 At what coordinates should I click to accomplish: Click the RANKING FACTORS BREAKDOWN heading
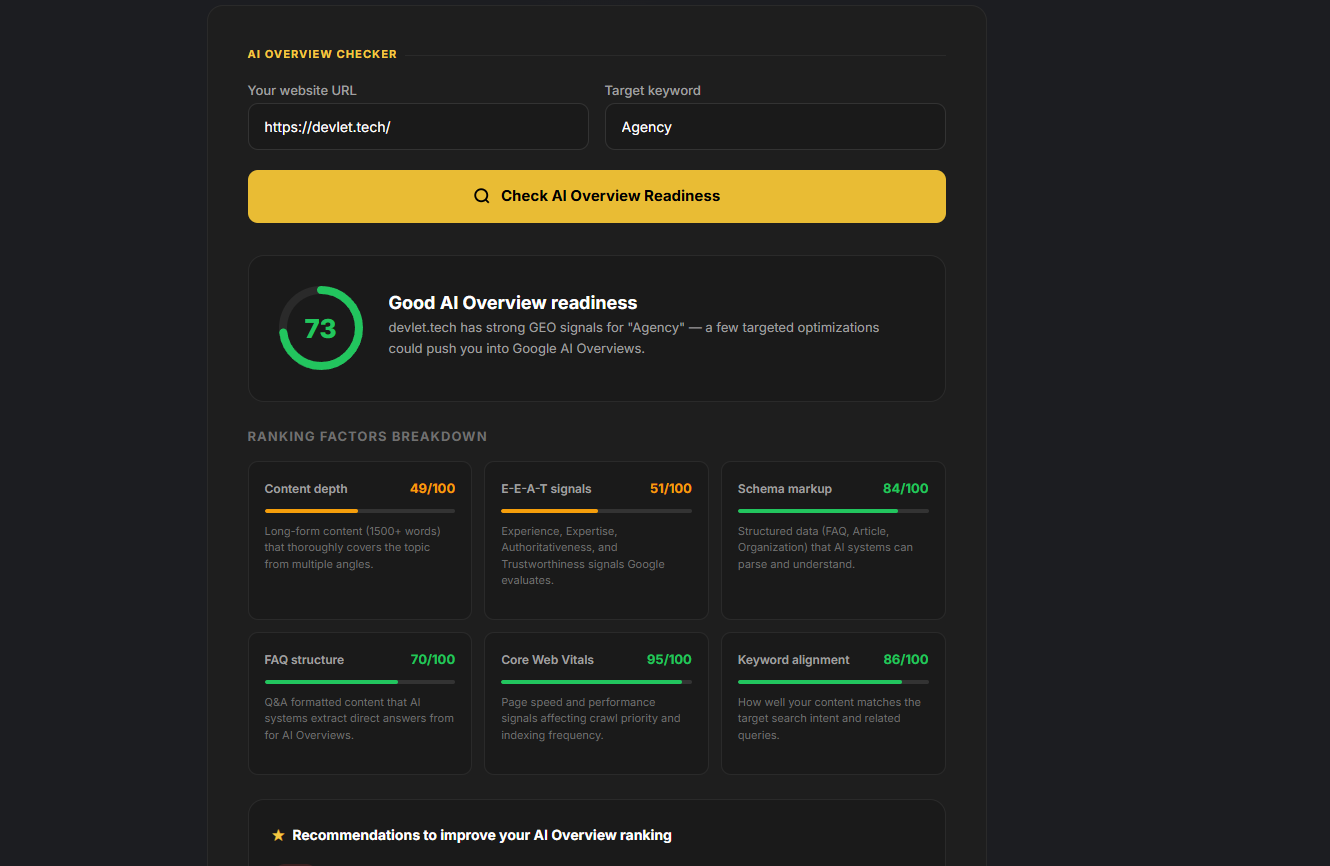point(367,437)
